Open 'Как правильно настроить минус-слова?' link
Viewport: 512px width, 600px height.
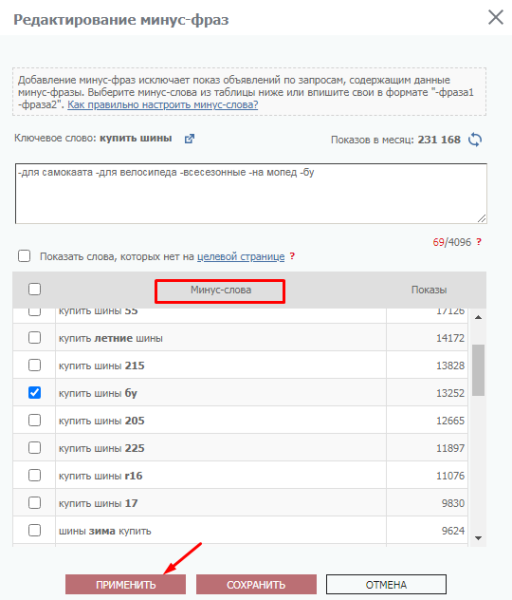(x=163, y=104)
